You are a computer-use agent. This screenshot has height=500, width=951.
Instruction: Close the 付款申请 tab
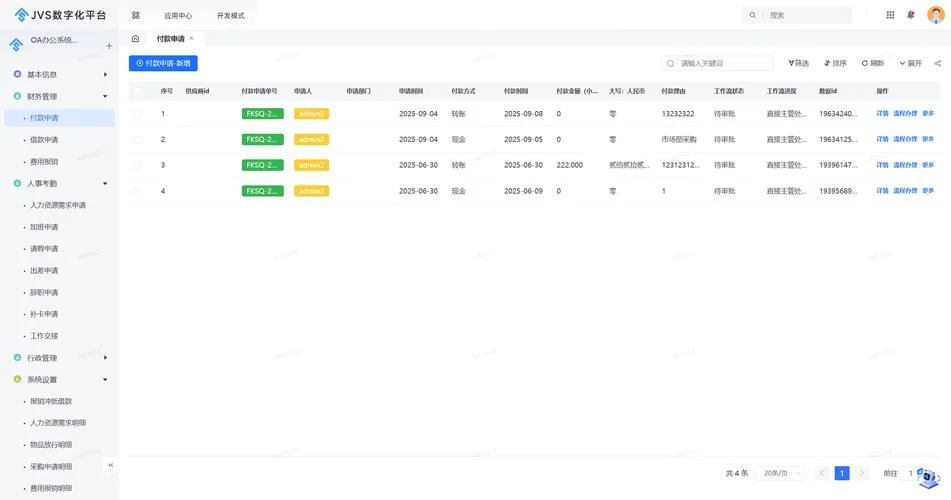click(192, 38)
